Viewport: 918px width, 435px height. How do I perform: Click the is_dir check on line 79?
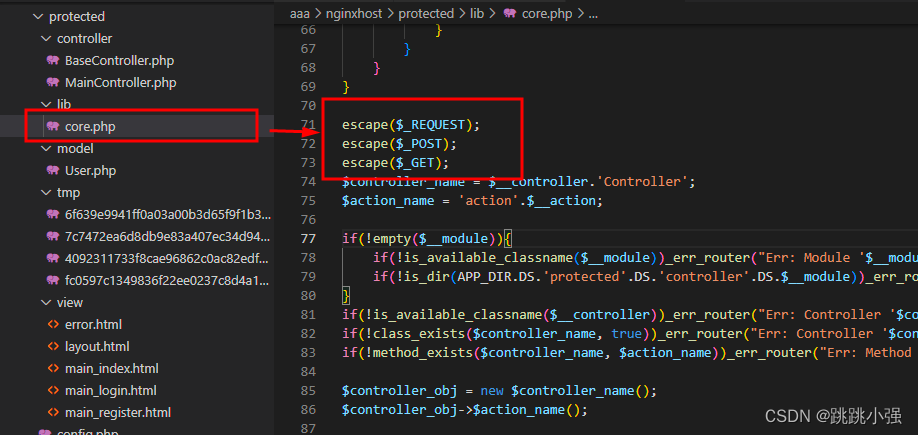pyautogui.click(x=645, y=276)
